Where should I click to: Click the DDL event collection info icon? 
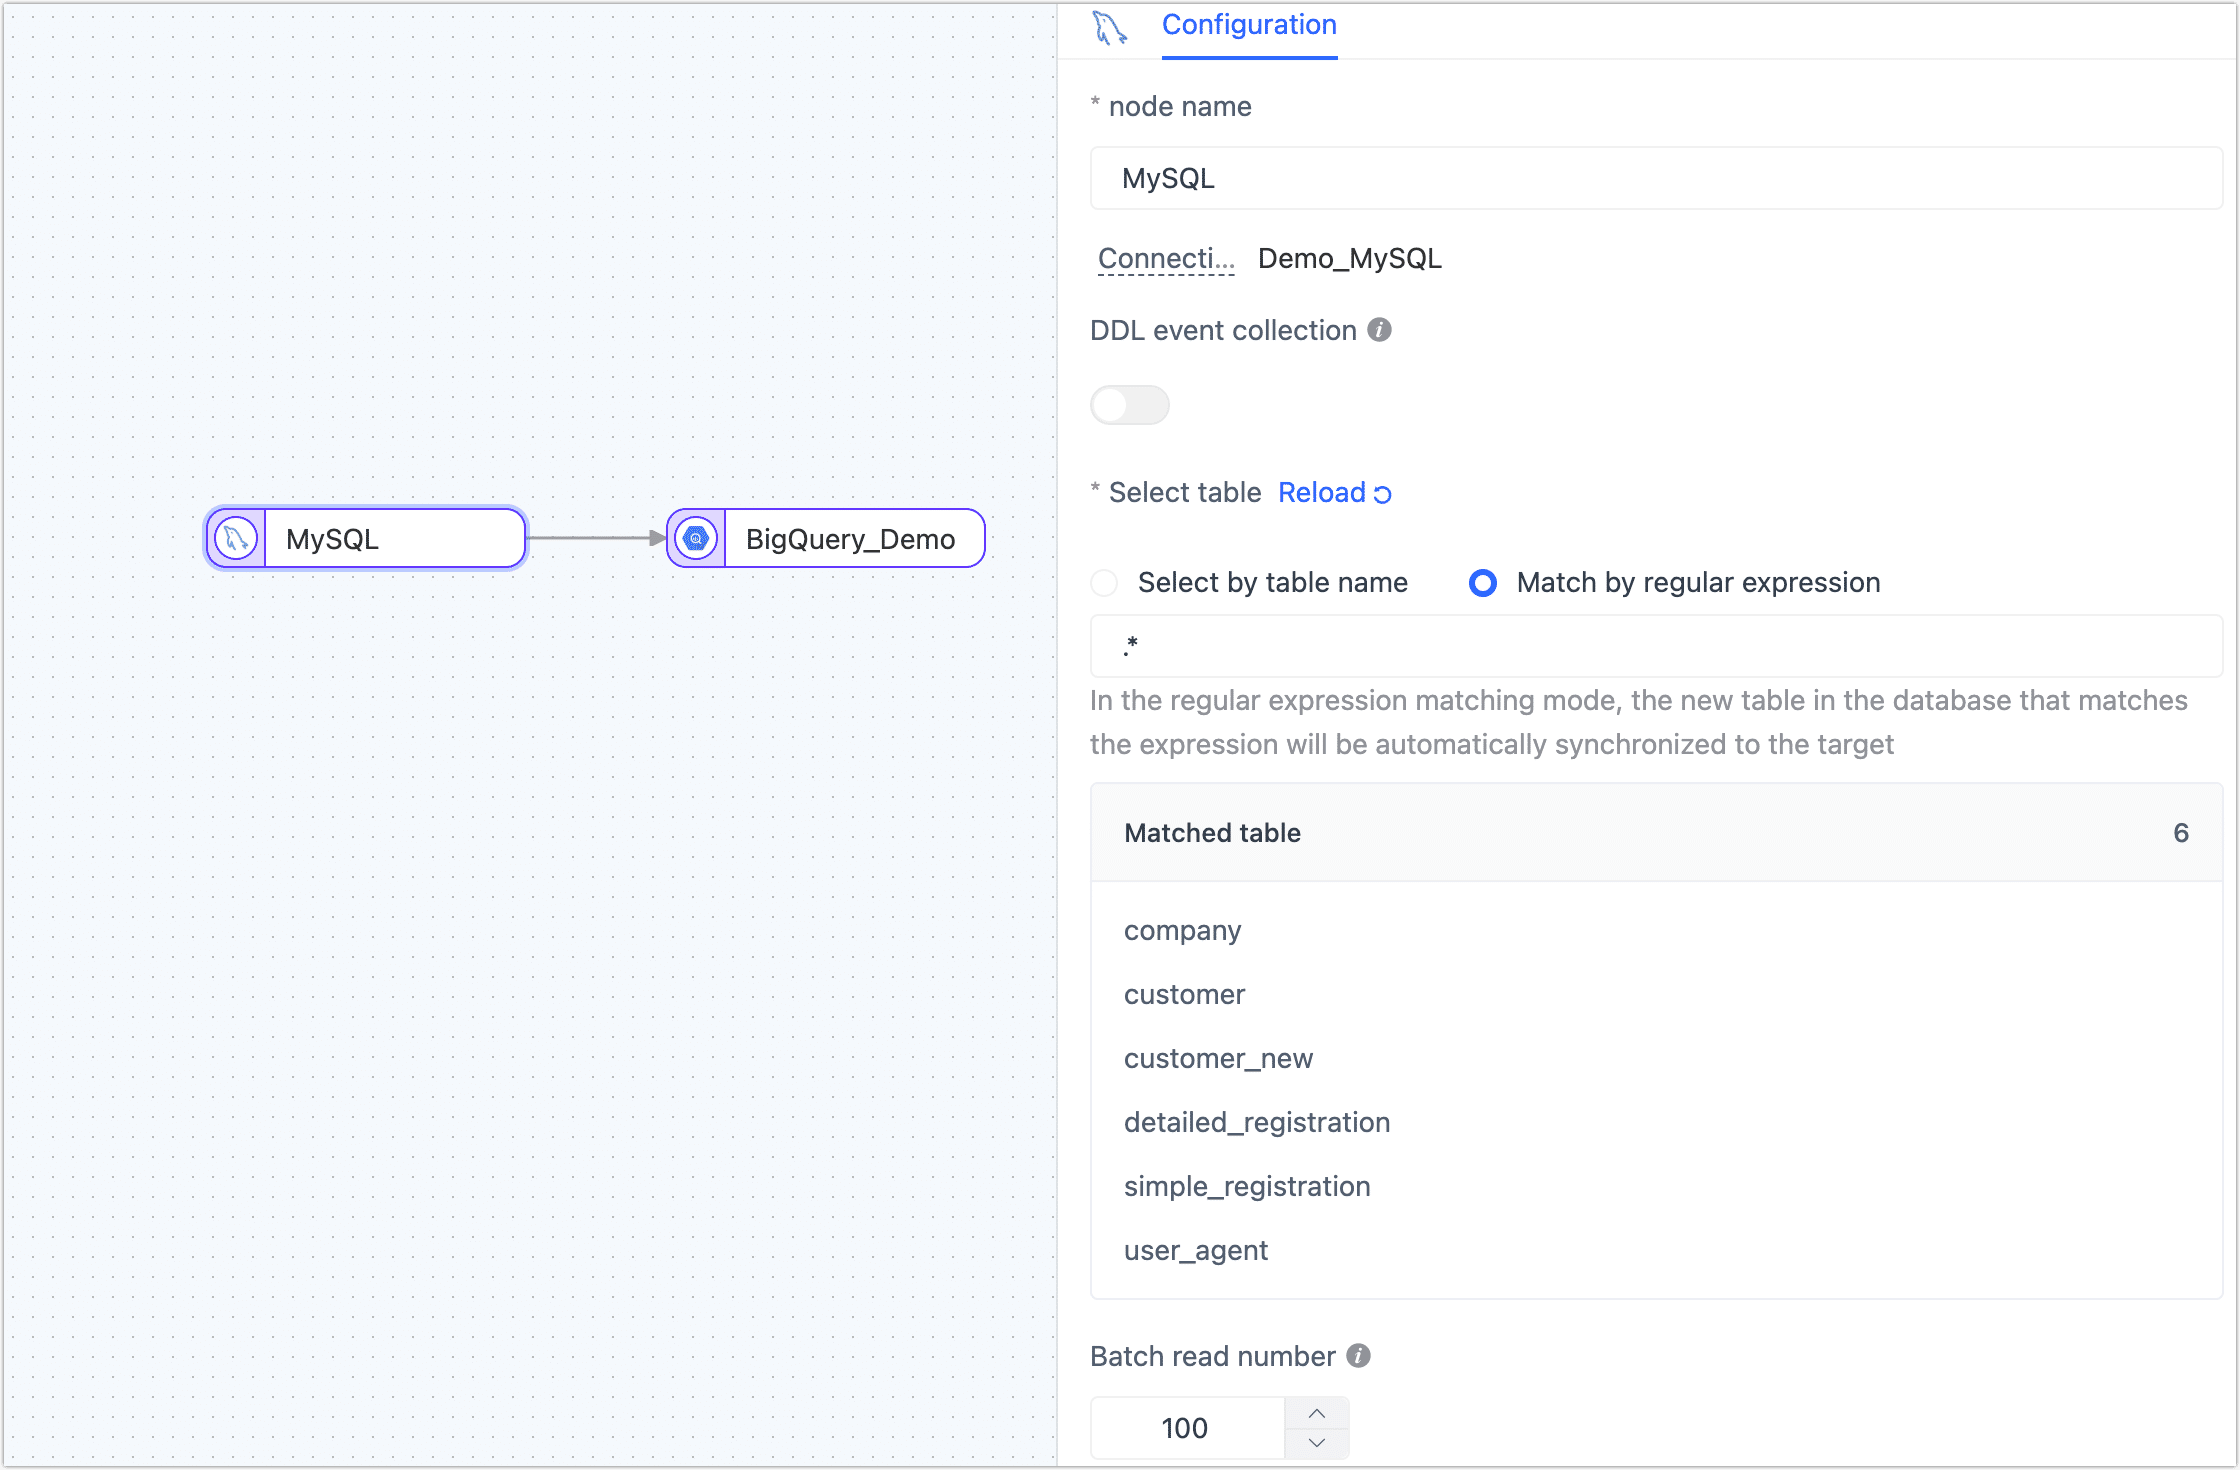(x=1380, y=330)
